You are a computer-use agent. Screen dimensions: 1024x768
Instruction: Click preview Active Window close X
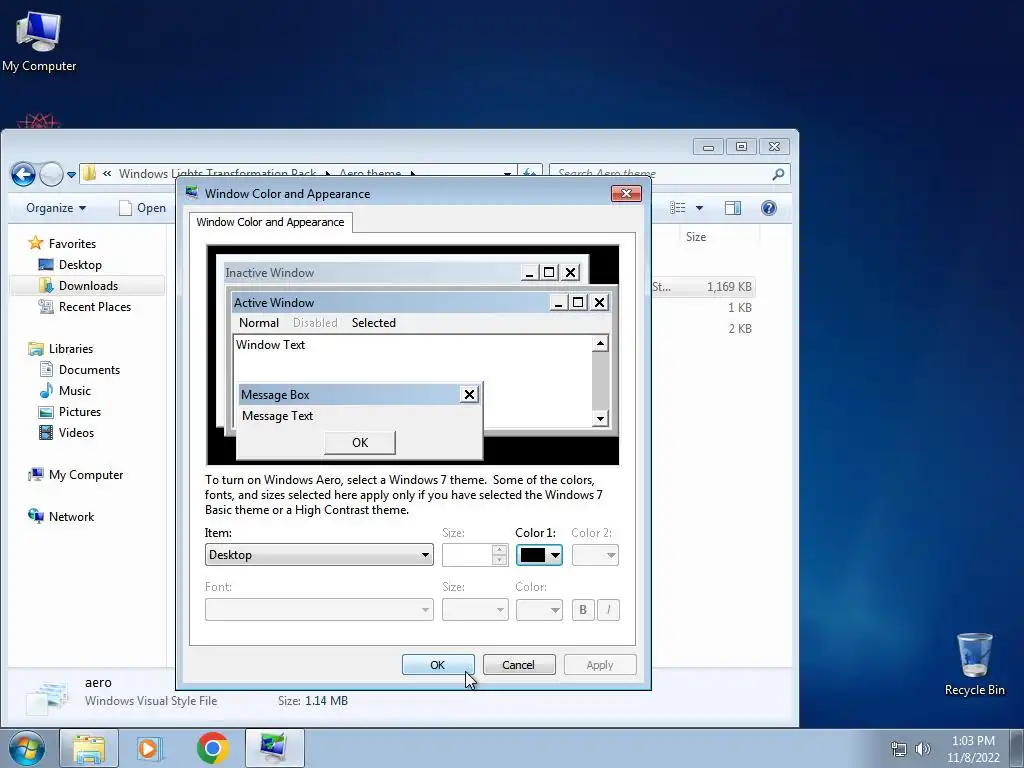coord(599,302)
